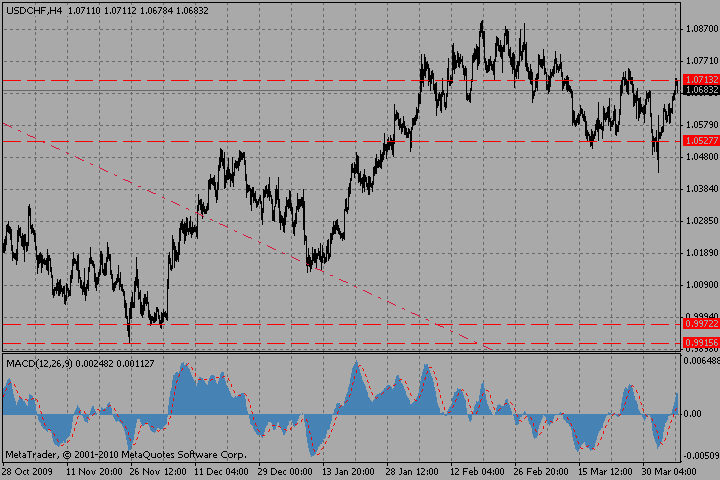Click the 1.05277 red price label
This screenshot has width=720, height=480.
(701, 141)
